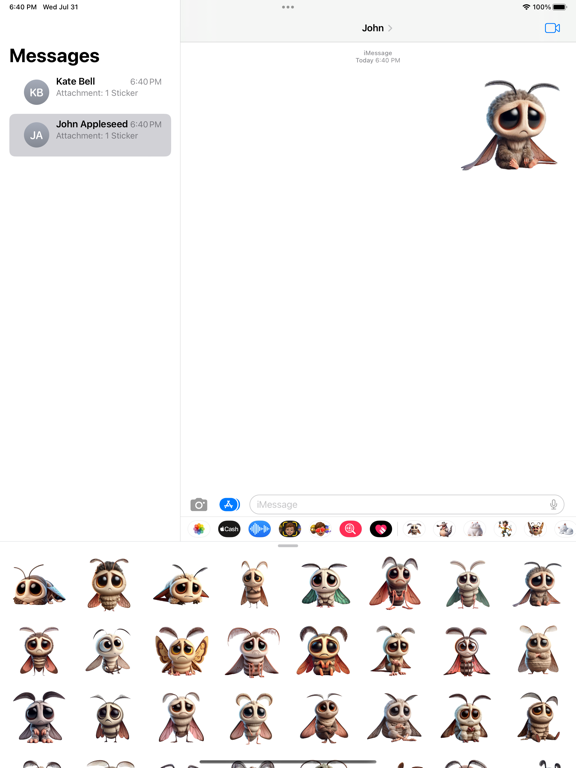Click the 6:40 PM status bar clock
The height and width of the screenshot is (768, 576).
[x=23, y=7]
